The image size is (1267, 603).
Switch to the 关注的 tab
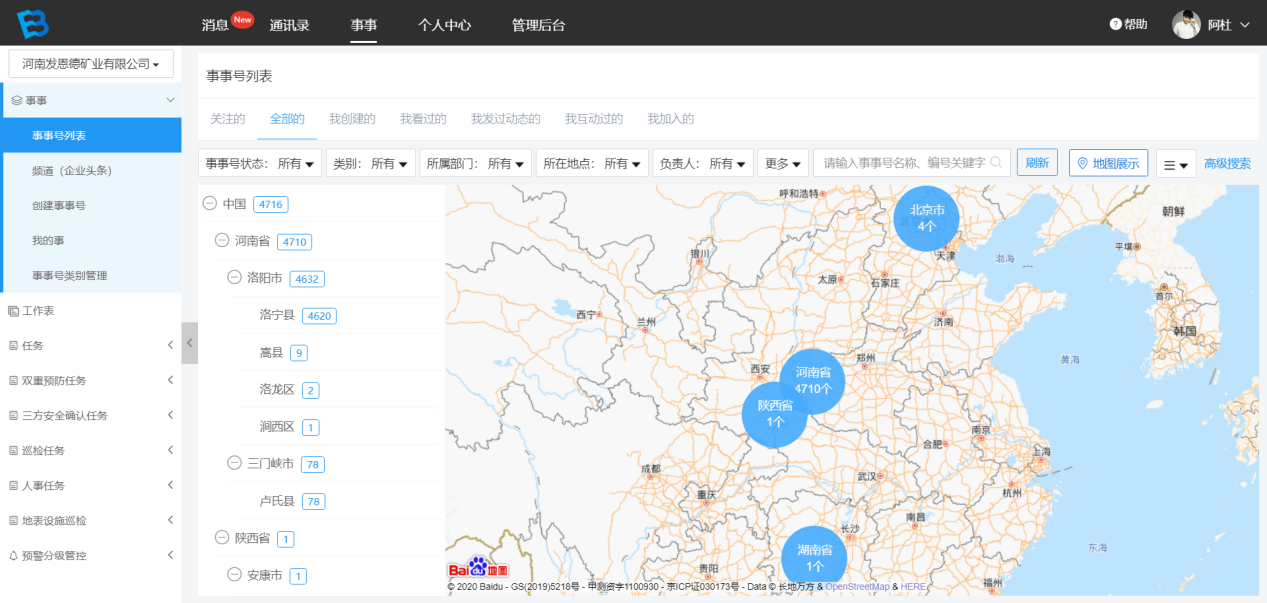click(227, 119)
